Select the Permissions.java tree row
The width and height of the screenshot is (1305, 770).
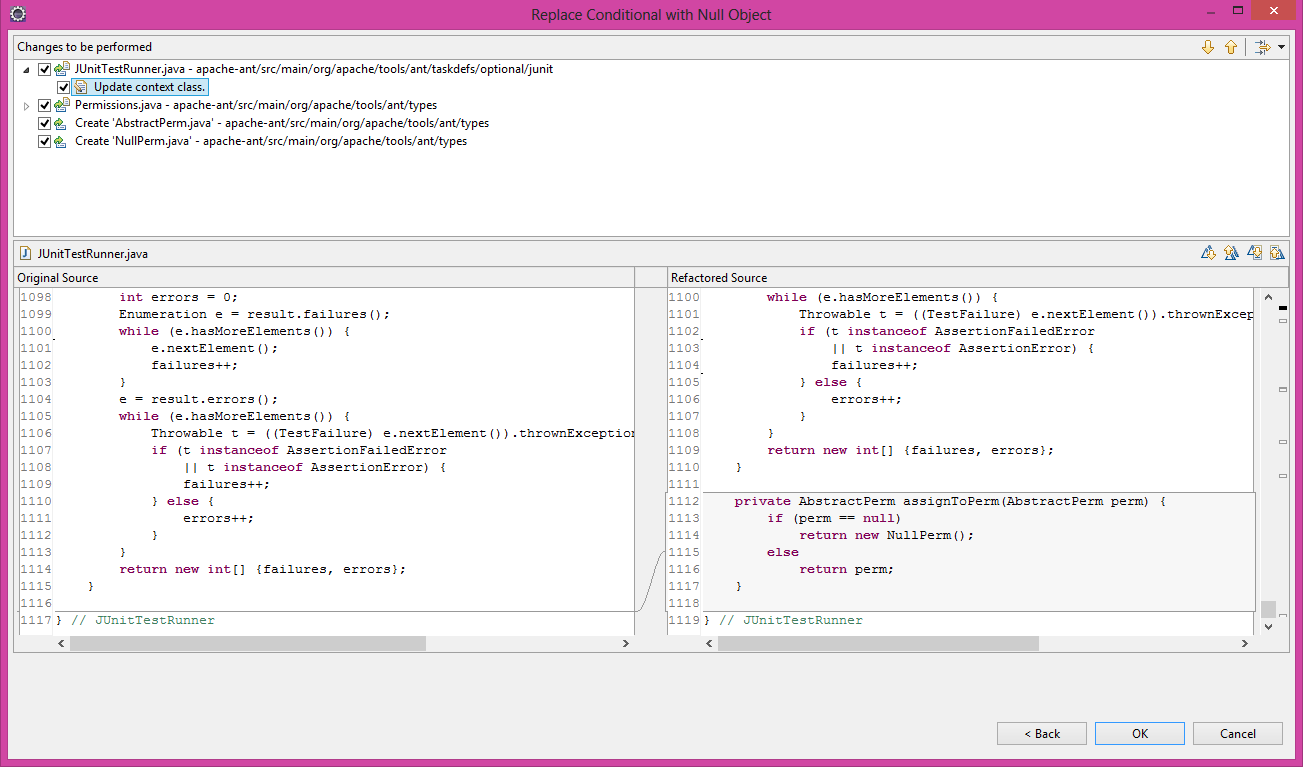[255, 105]
